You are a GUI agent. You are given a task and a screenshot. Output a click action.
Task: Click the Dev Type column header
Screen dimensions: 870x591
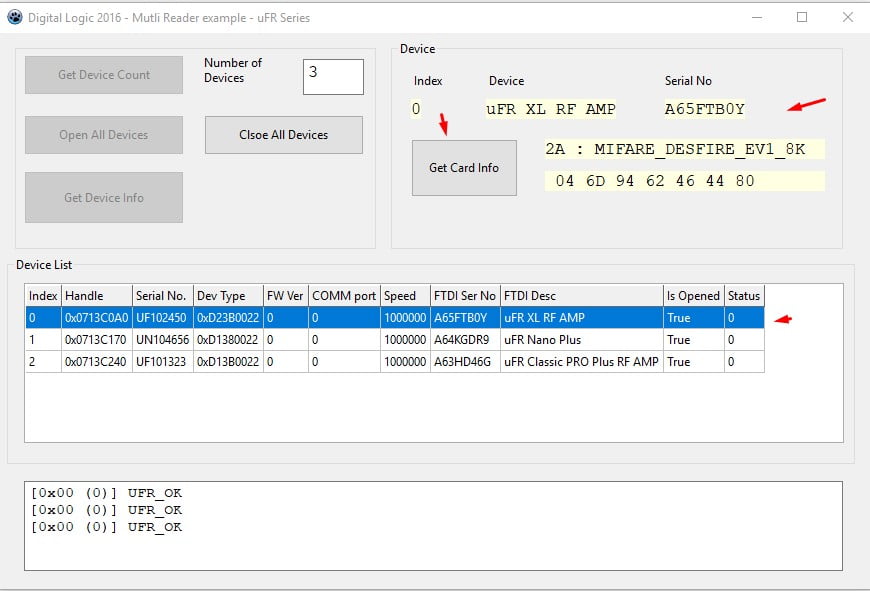coord(228,296)
